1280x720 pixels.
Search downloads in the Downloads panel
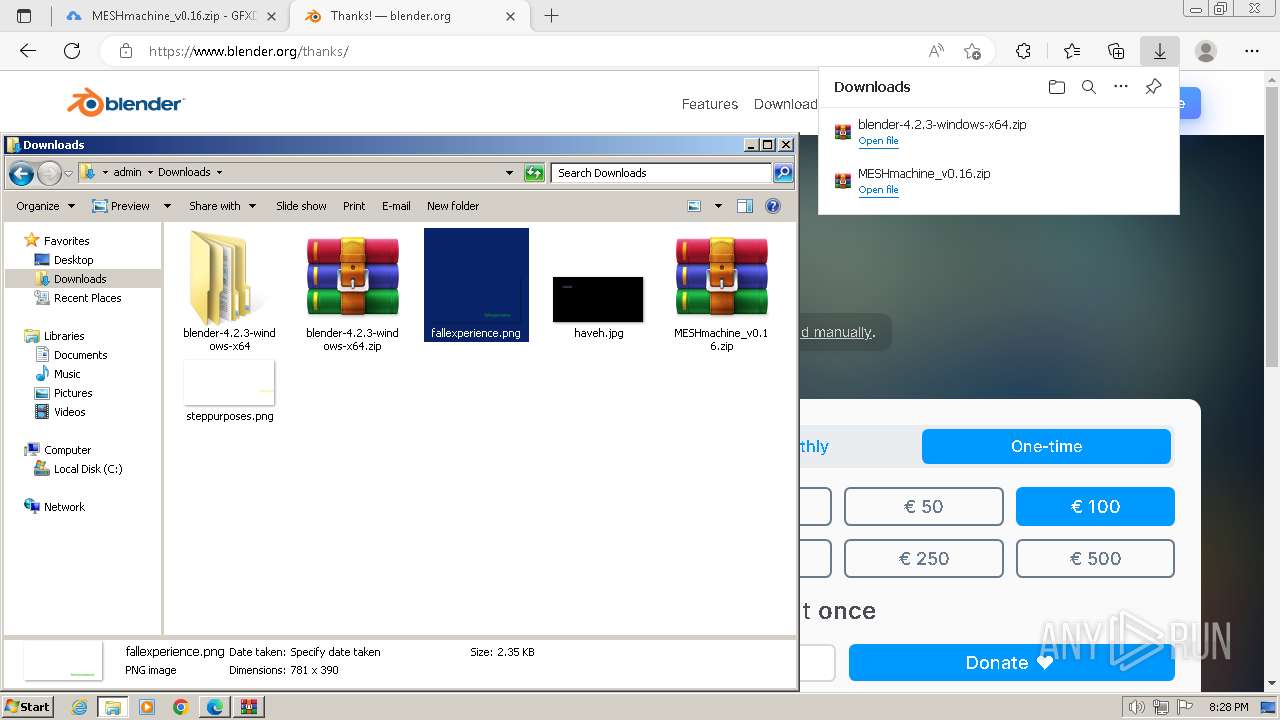pos(1089,87)
